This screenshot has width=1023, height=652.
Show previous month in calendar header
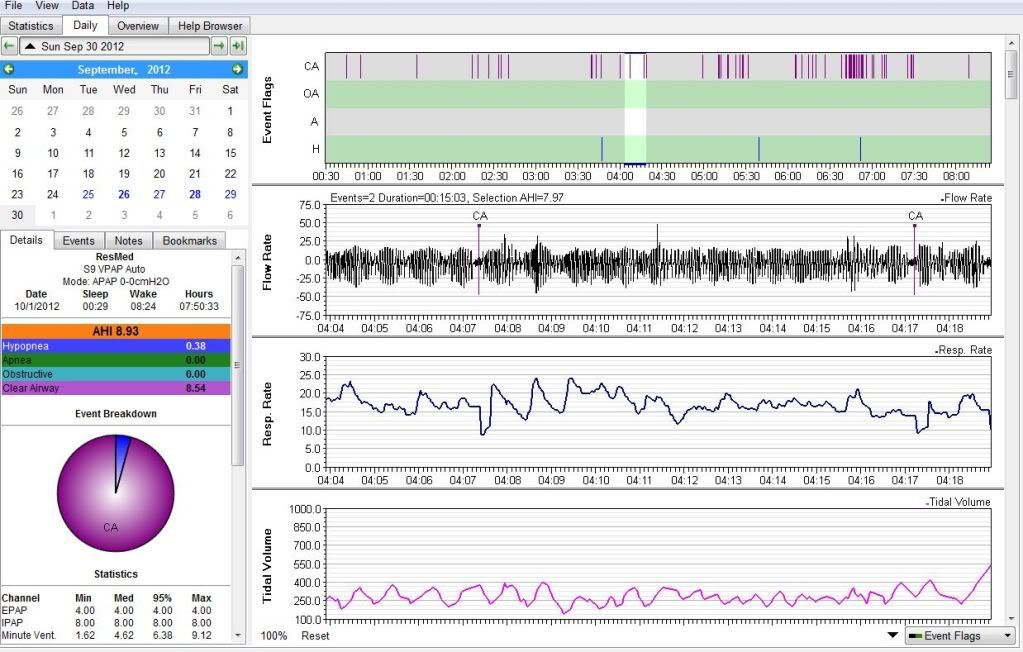tap(8, 69)
